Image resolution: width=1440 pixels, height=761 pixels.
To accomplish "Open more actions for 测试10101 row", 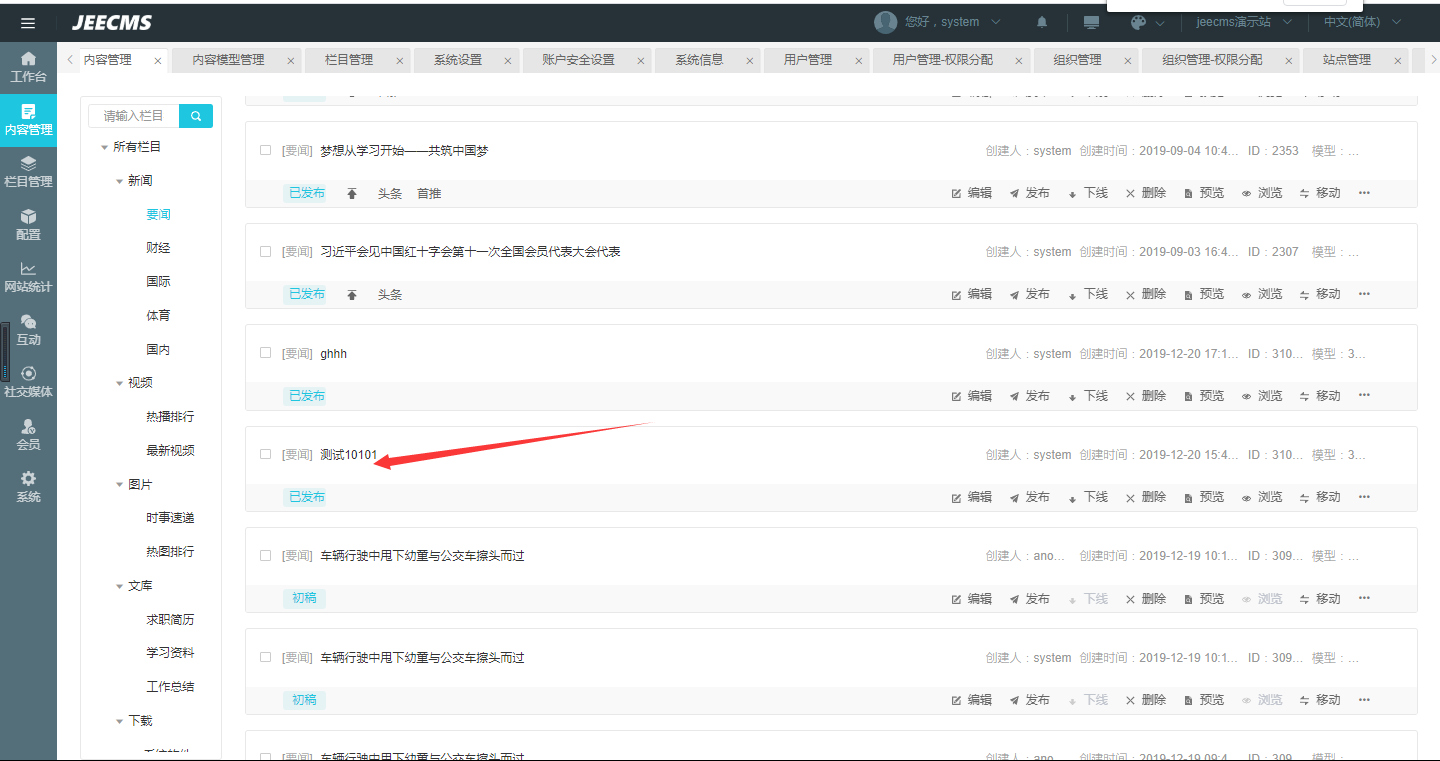I will click(x=1364, y=497).
